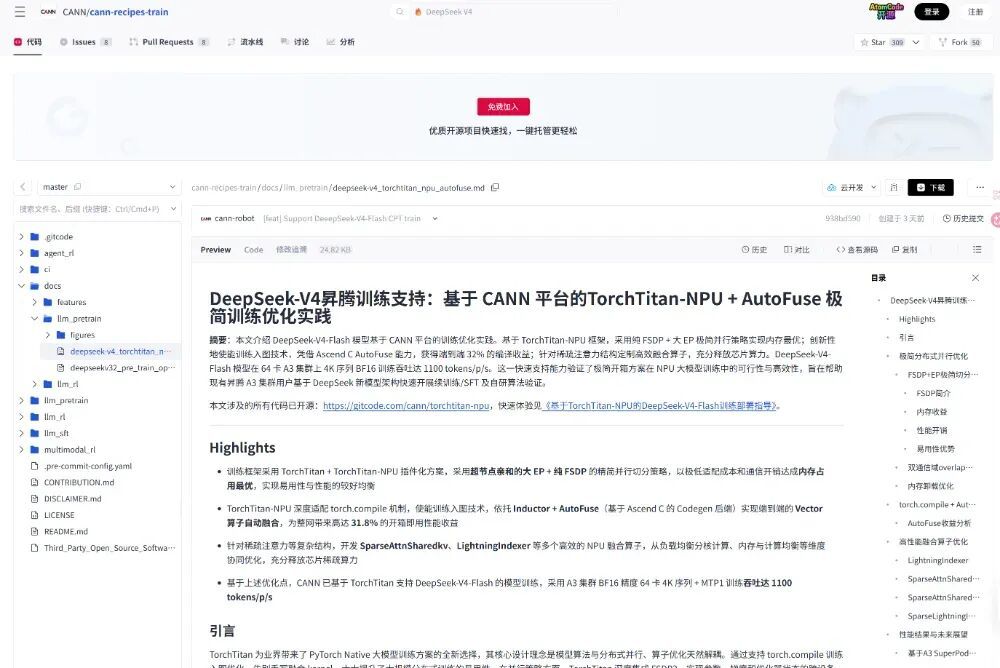This screenshot has width=1000, height=668.
Task: Click 历史 history in file toolbar
Action: pos(754,249)
